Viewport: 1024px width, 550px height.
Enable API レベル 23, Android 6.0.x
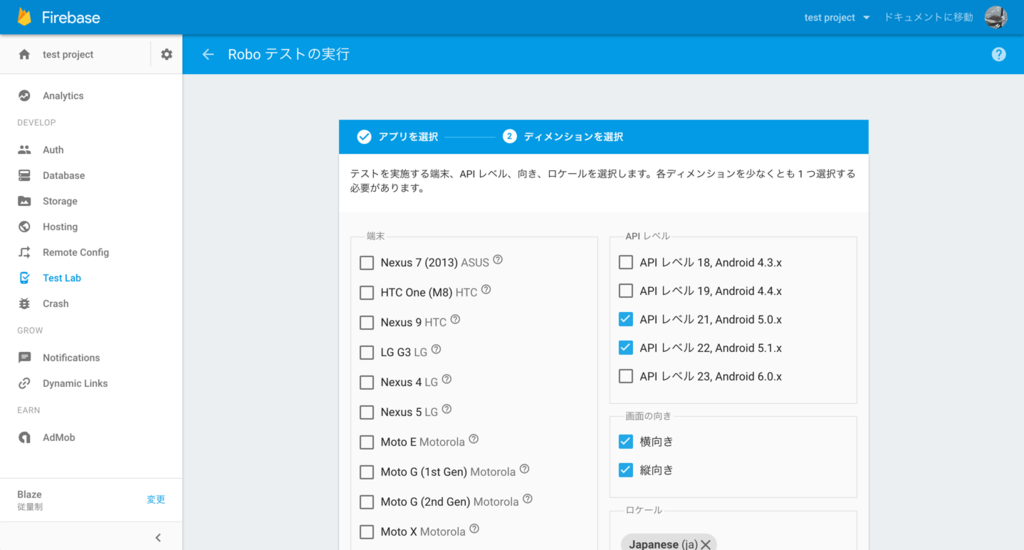point(626,376)
